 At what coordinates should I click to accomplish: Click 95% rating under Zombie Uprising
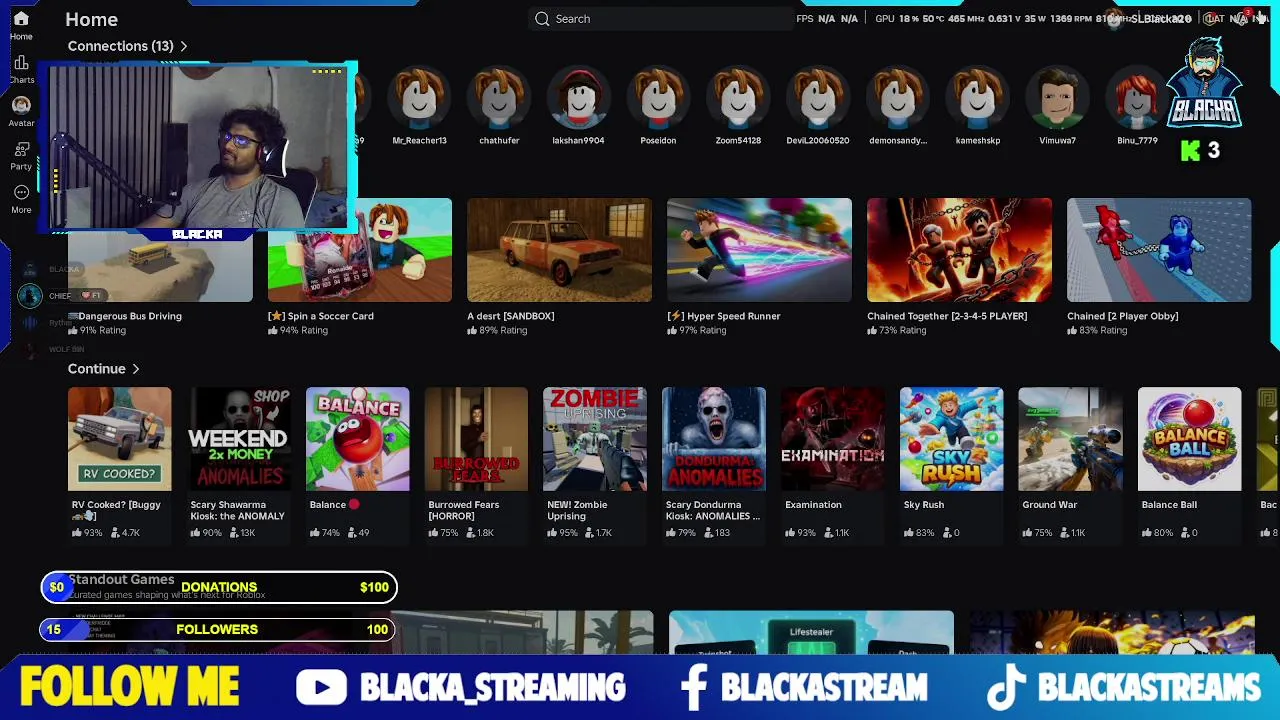(562, 533)
